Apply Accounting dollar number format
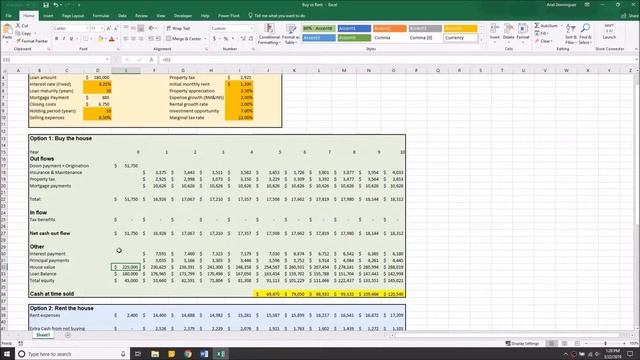Viewport: 640px width, 360px height. click(214, 39)
